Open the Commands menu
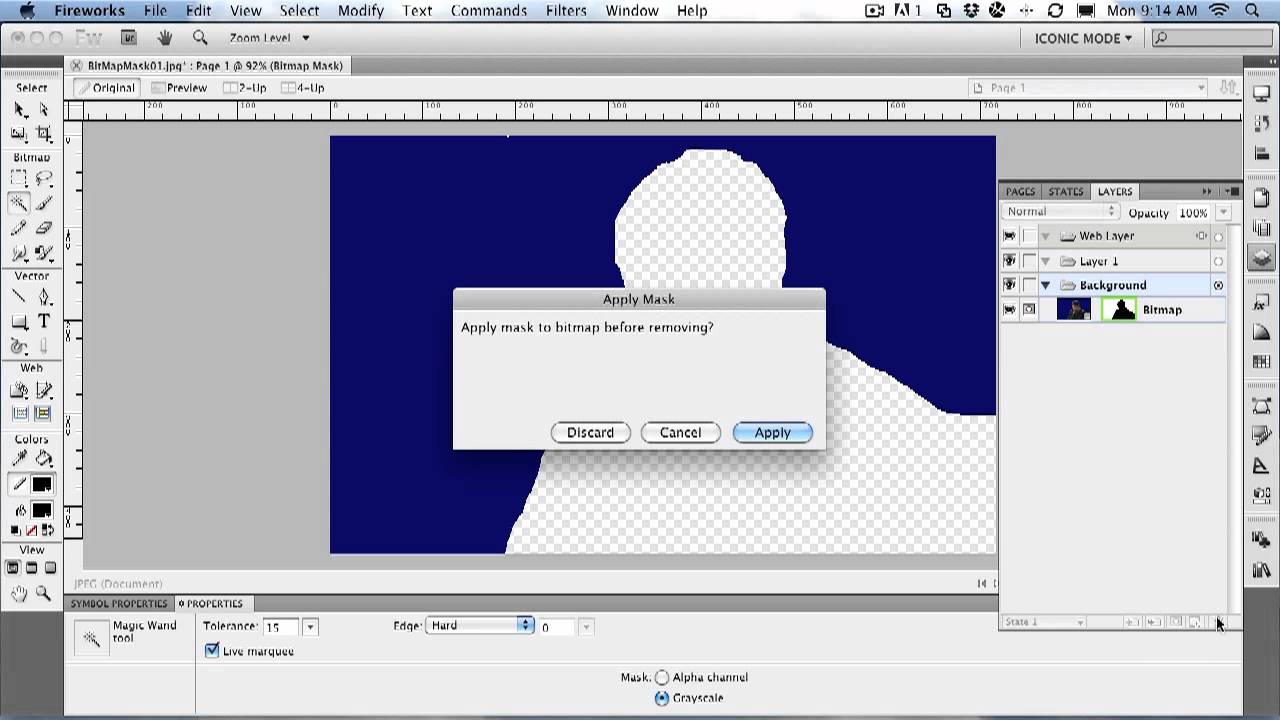This screenshot has width=1280, height=720. (489, 11)
